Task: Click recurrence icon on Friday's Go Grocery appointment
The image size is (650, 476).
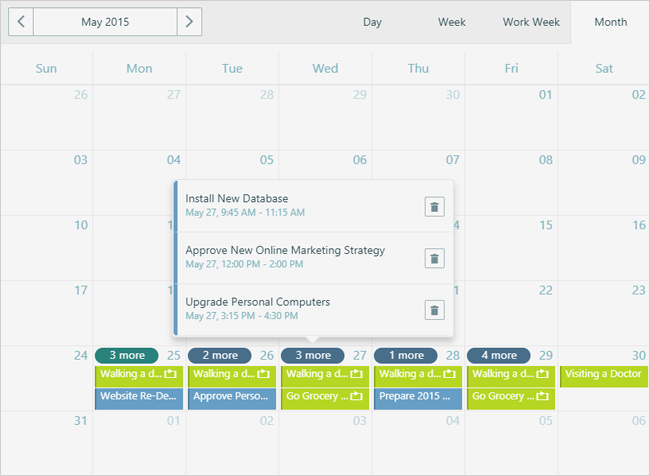Action: (x=543, y=396)
